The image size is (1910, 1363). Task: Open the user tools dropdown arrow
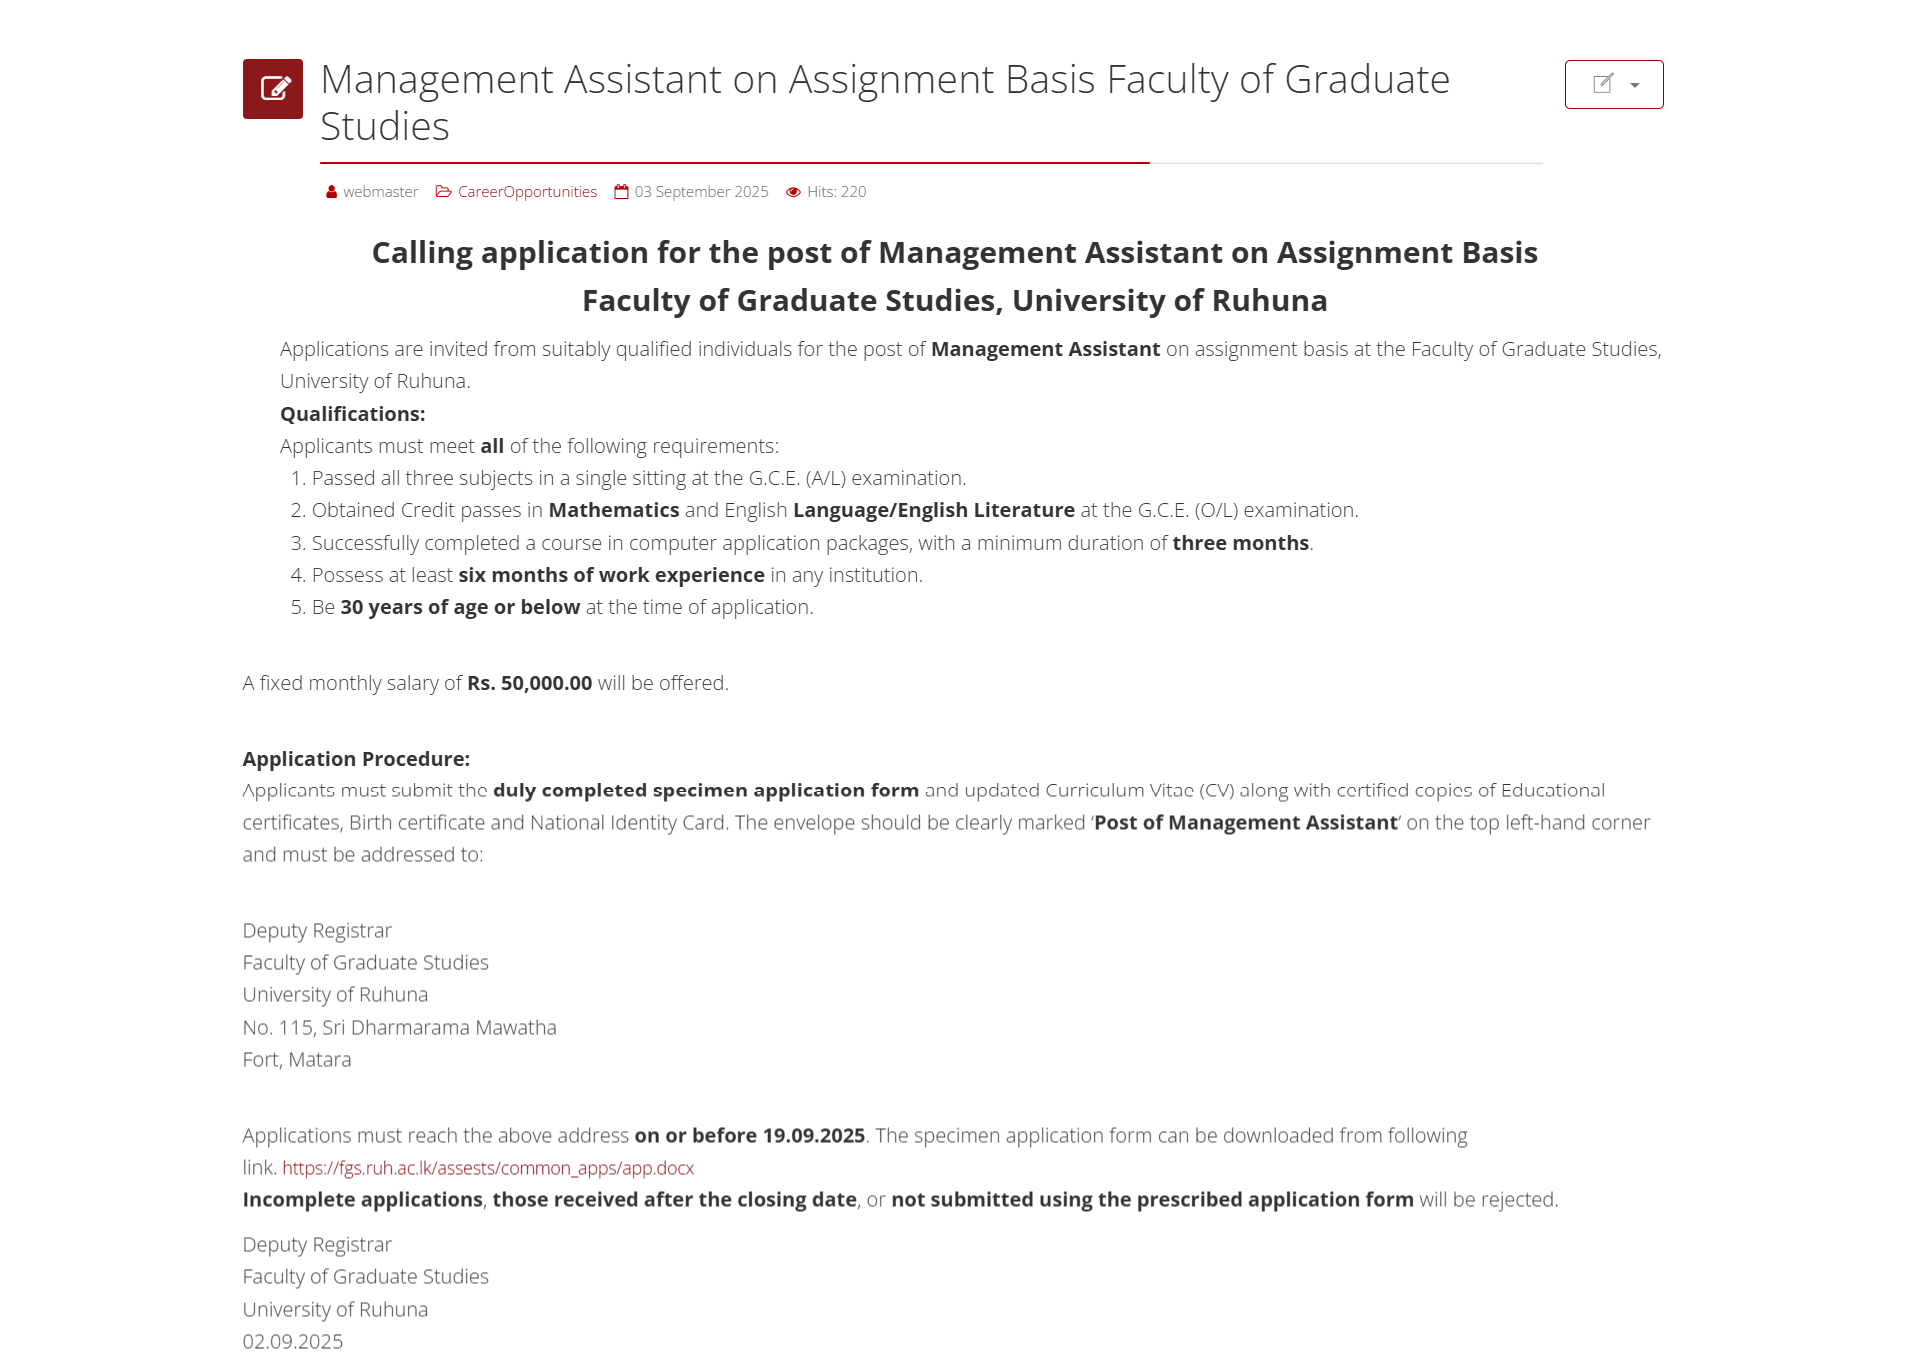tap(1634, 85)
